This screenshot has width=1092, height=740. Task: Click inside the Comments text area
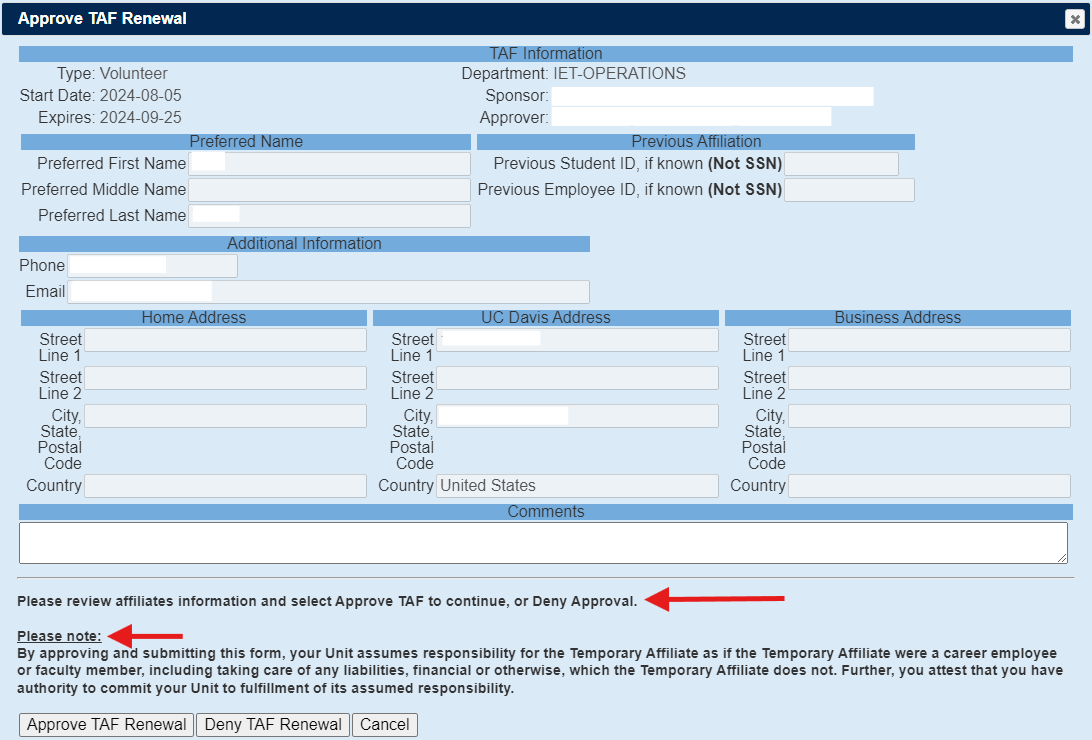click(x=543, y=543)
